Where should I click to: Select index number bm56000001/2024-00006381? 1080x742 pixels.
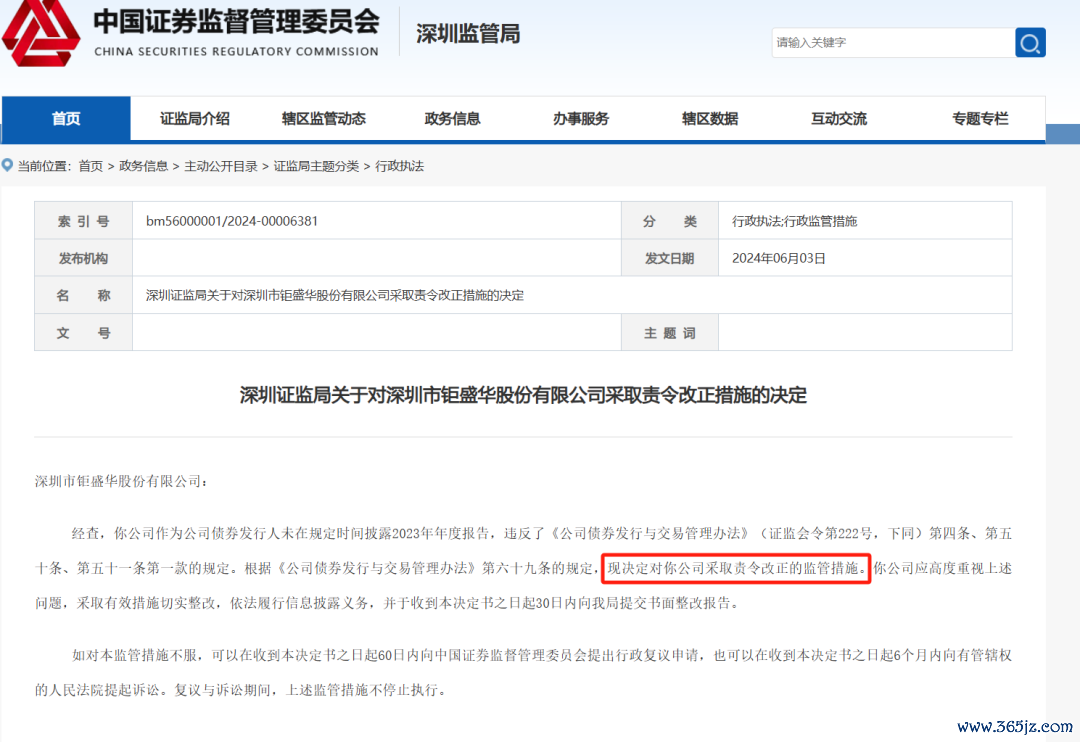[x=231, y=221]
